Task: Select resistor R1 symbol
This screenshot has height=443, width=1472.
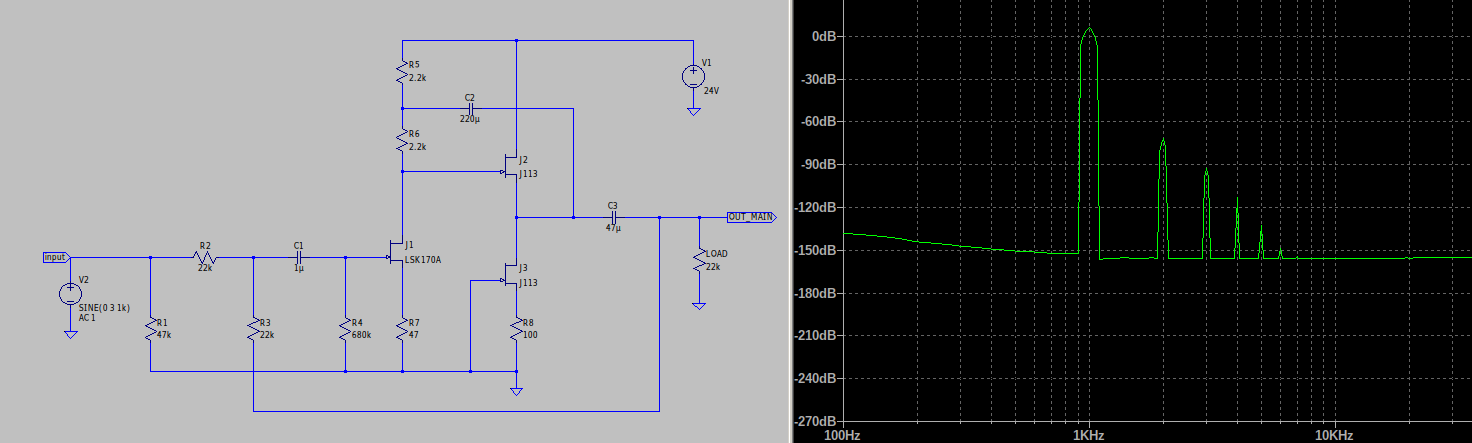Action: click(x=151, y=329)
